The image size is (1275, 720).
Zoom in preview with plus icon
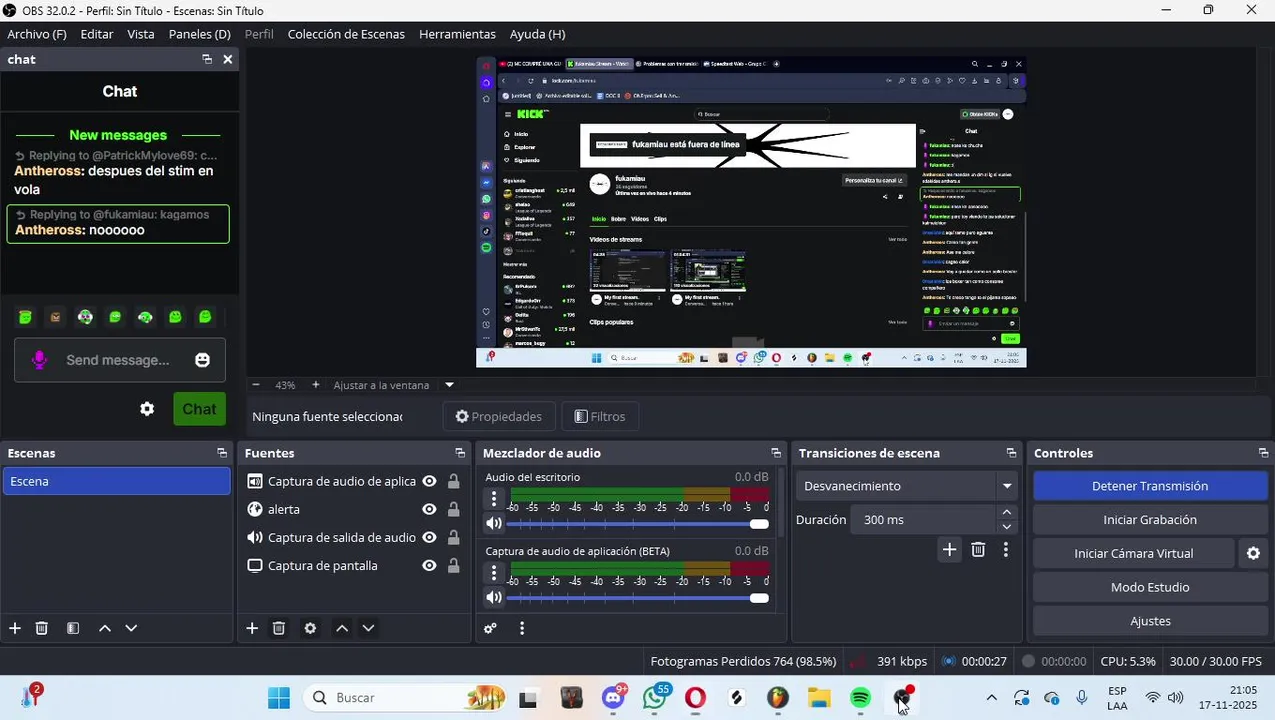[x=316, y=385]
